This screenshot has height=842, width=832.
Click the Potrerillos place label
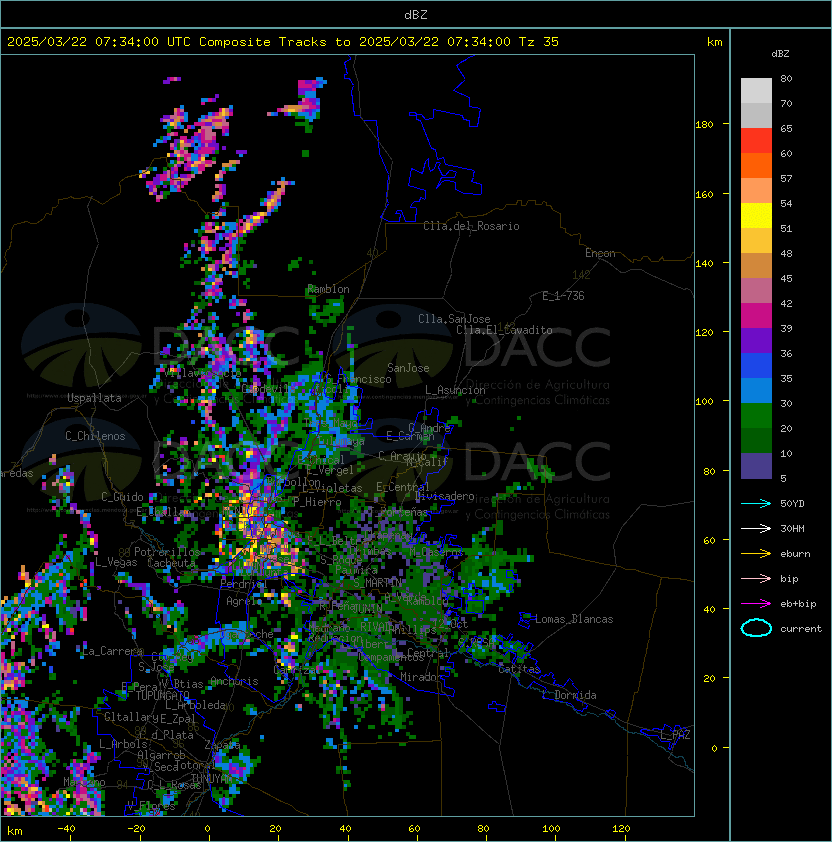(167, 552)
